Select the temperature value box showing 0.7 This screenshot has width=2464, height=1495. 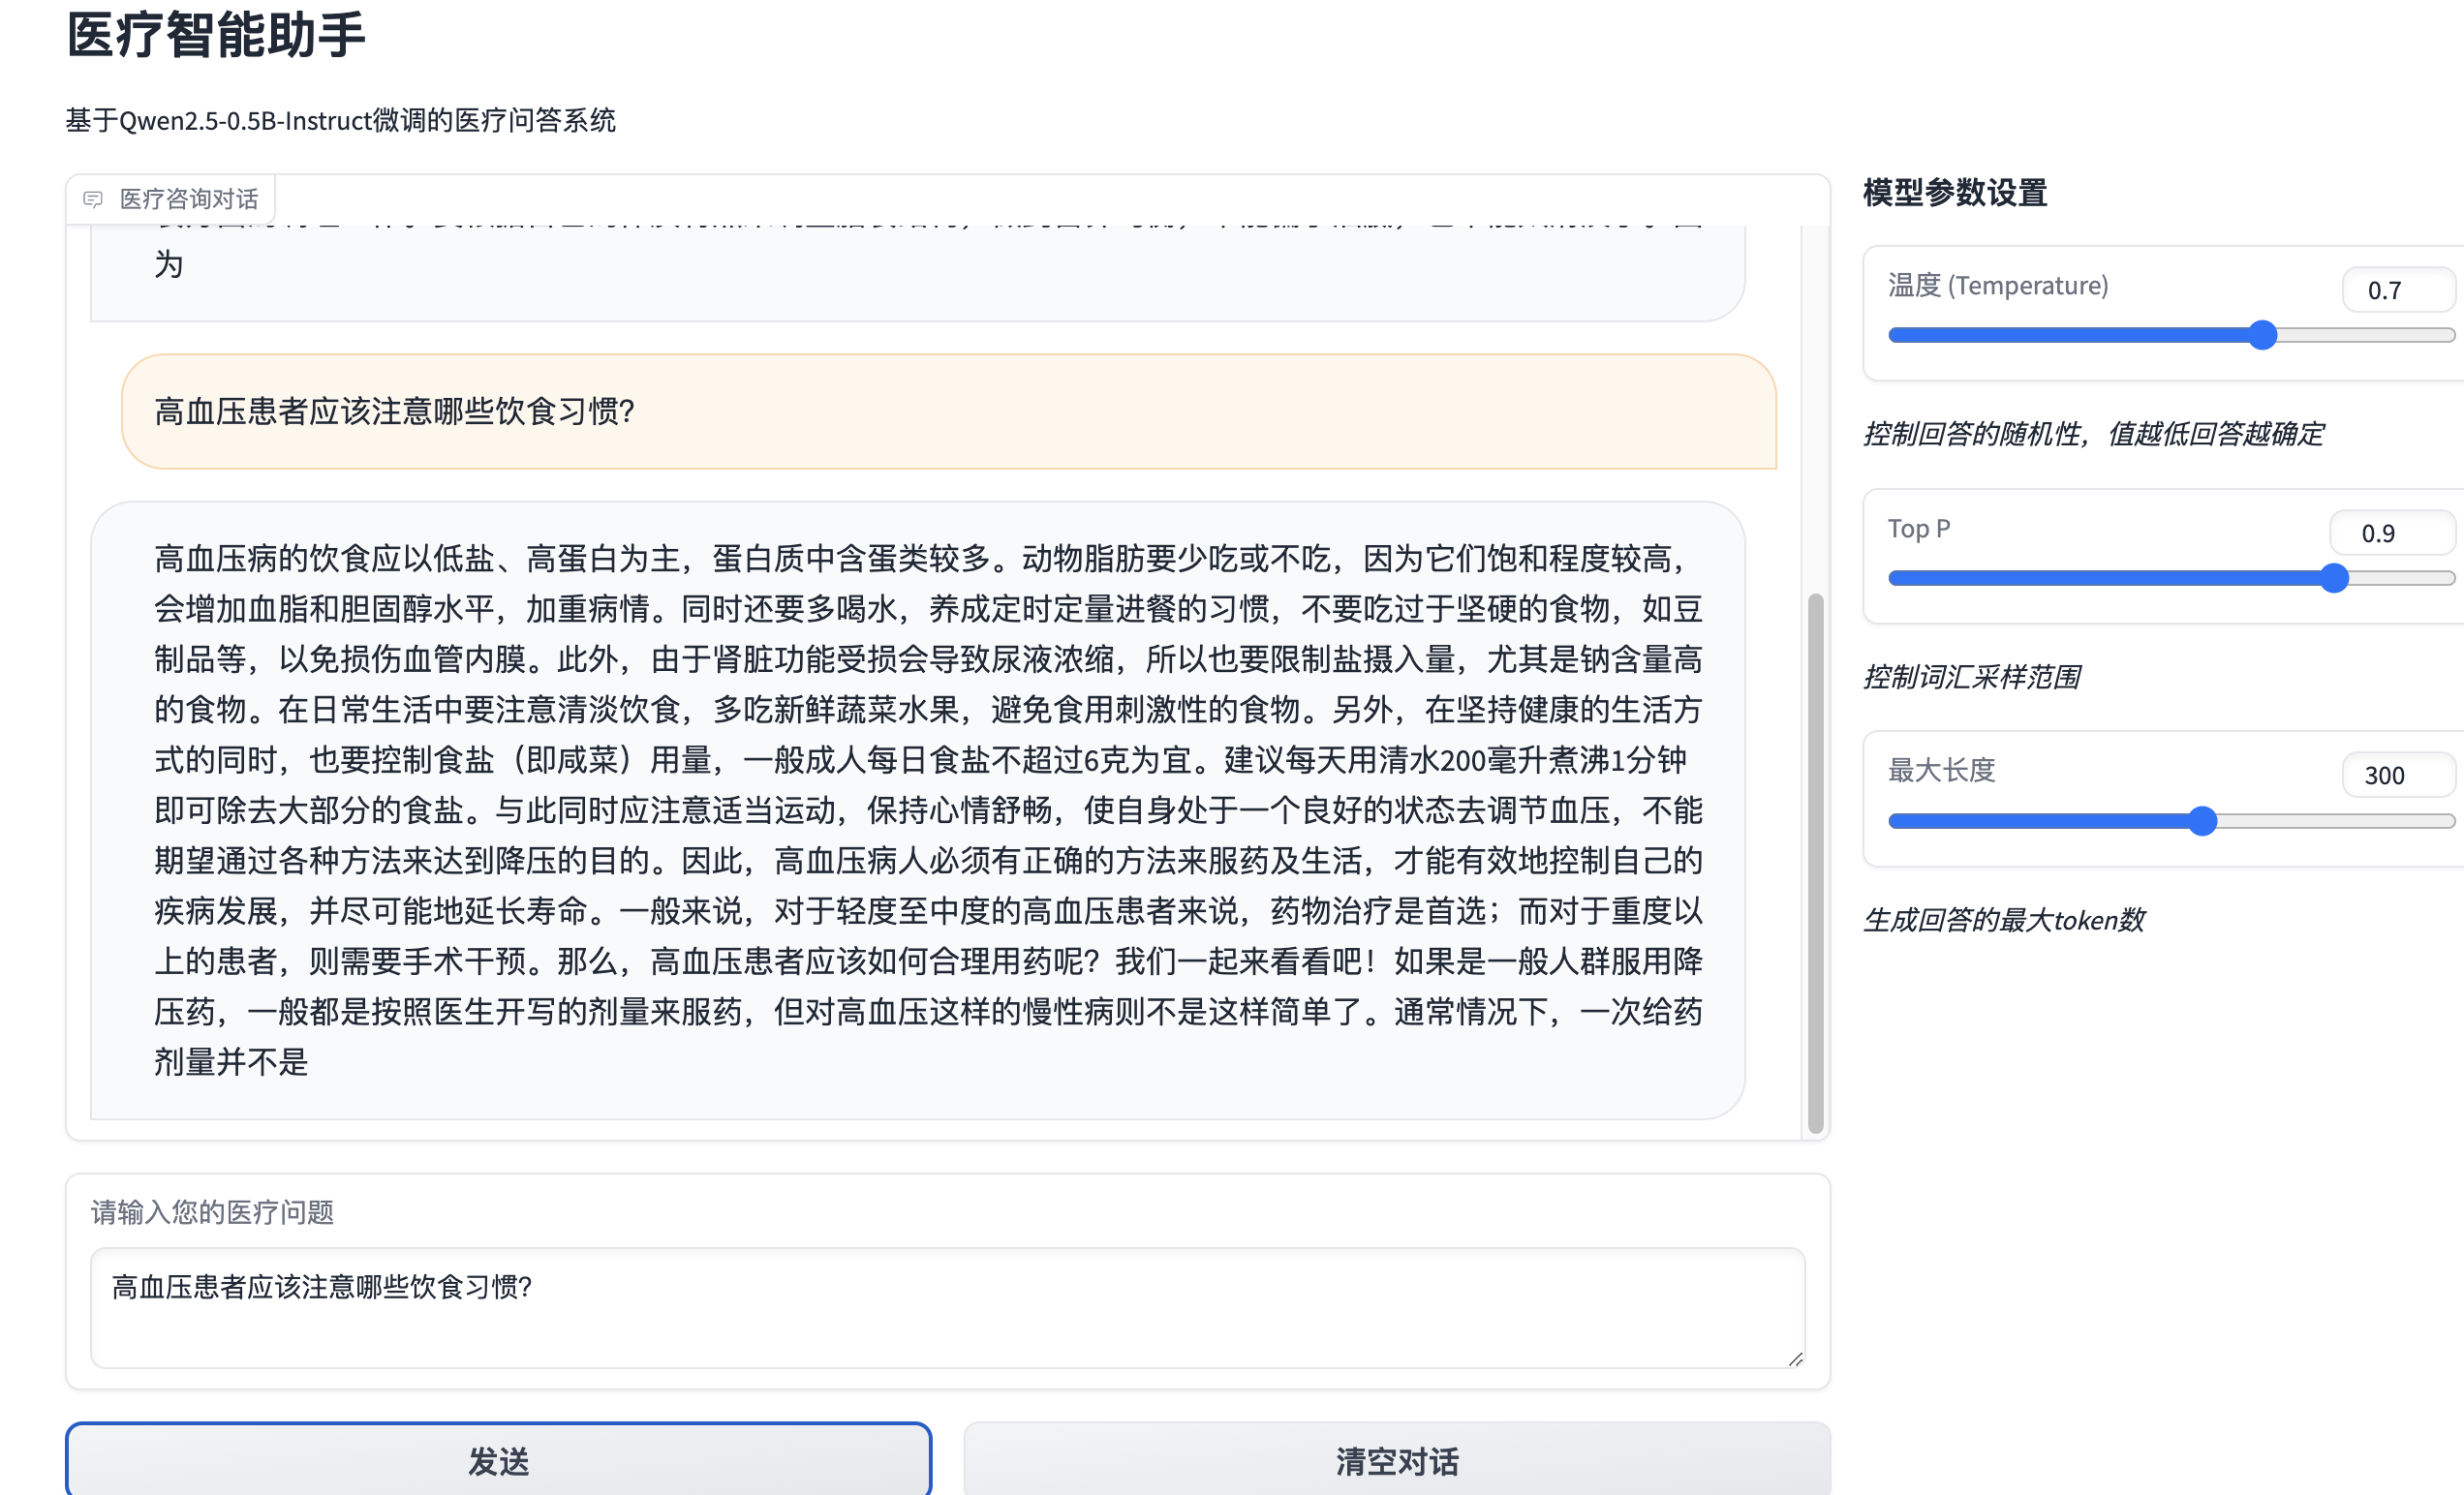click(2397, 290)
